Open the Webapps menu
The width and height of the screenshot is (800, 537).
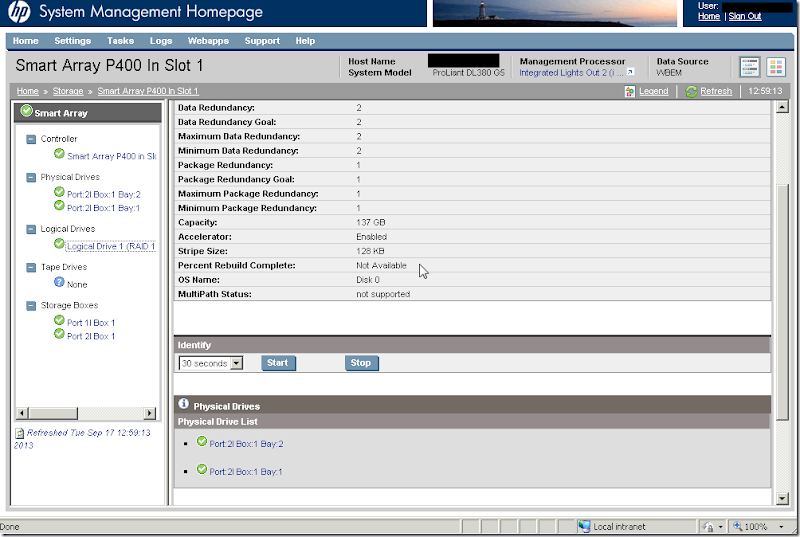(208, 41)
